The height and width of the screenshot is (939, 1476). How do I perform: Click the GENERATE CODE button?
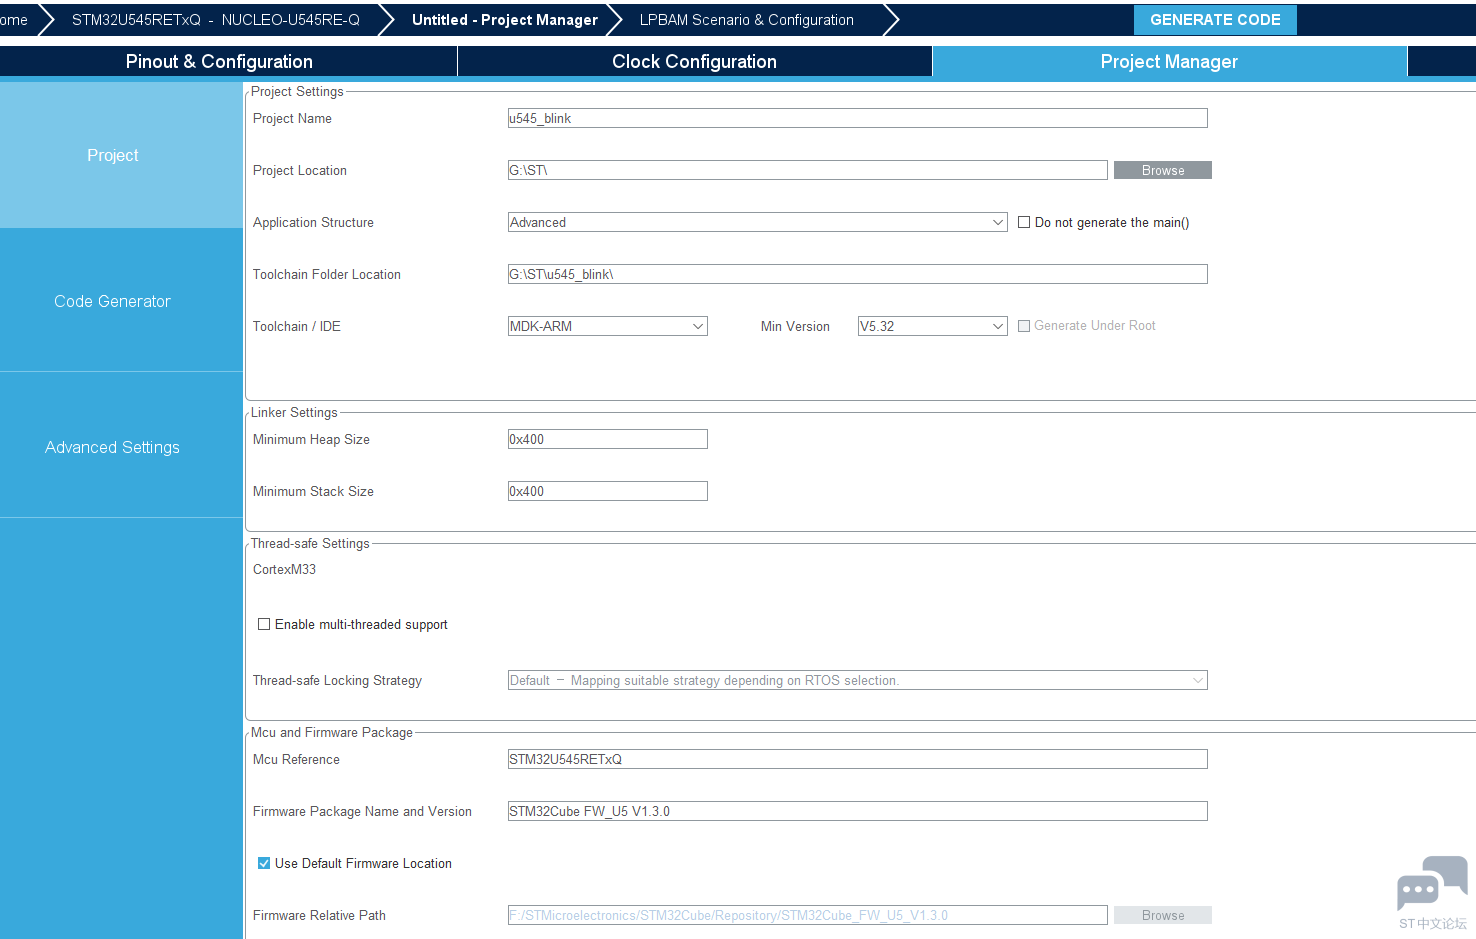click(1215, 20)
